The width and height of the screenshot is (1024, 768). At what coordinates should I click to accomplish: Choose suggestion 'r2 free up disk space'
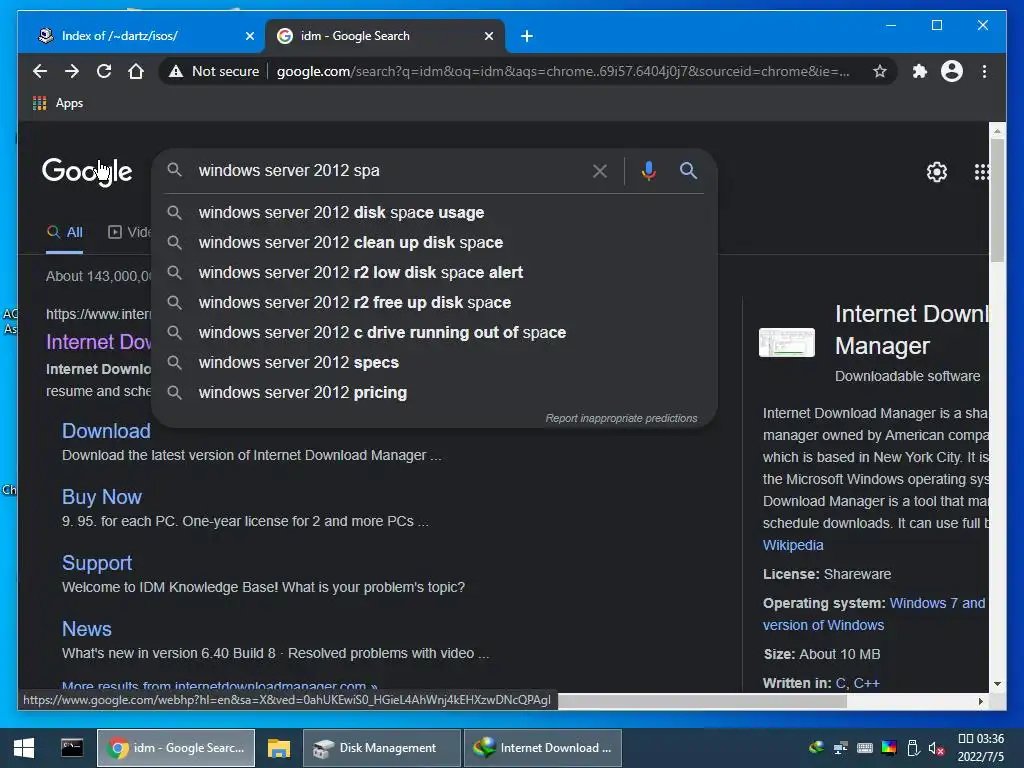tap(434, 303)
